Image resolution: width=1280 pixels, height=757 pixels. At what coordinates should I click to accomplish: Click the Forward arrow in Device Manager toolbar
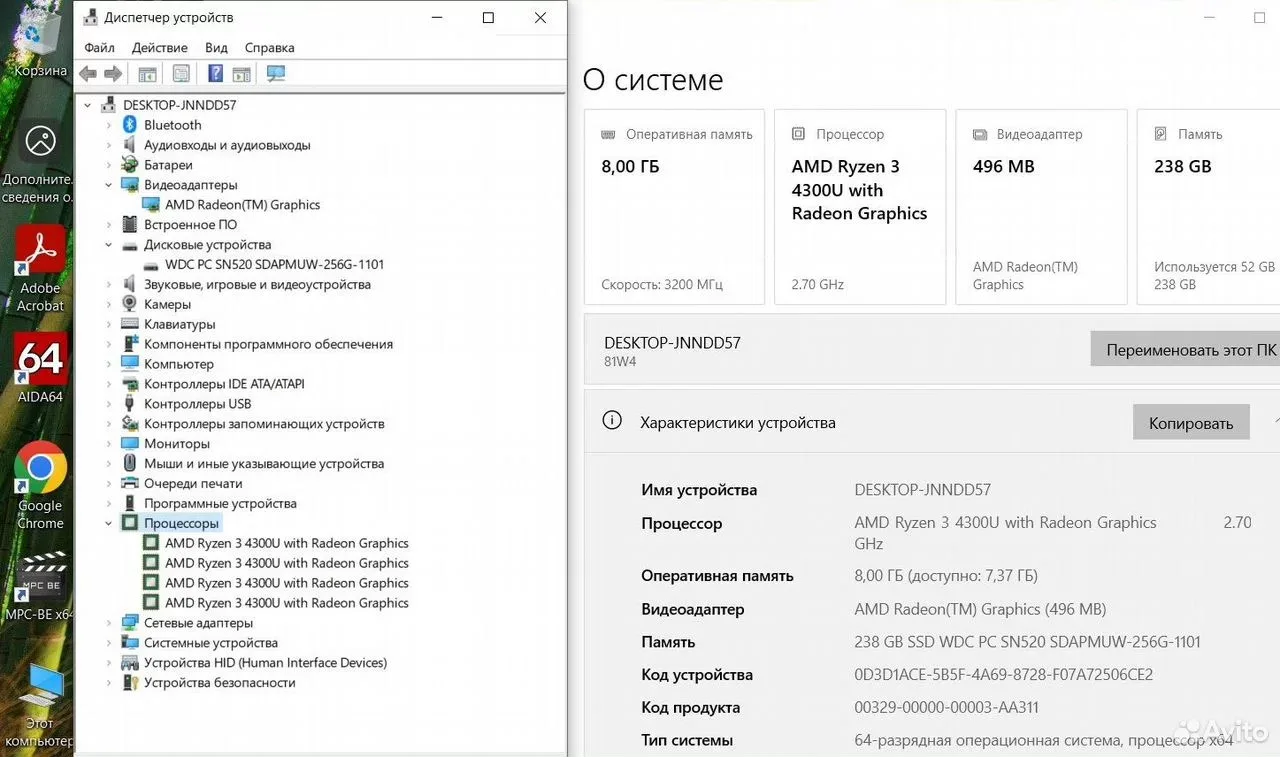coord(113,74)
